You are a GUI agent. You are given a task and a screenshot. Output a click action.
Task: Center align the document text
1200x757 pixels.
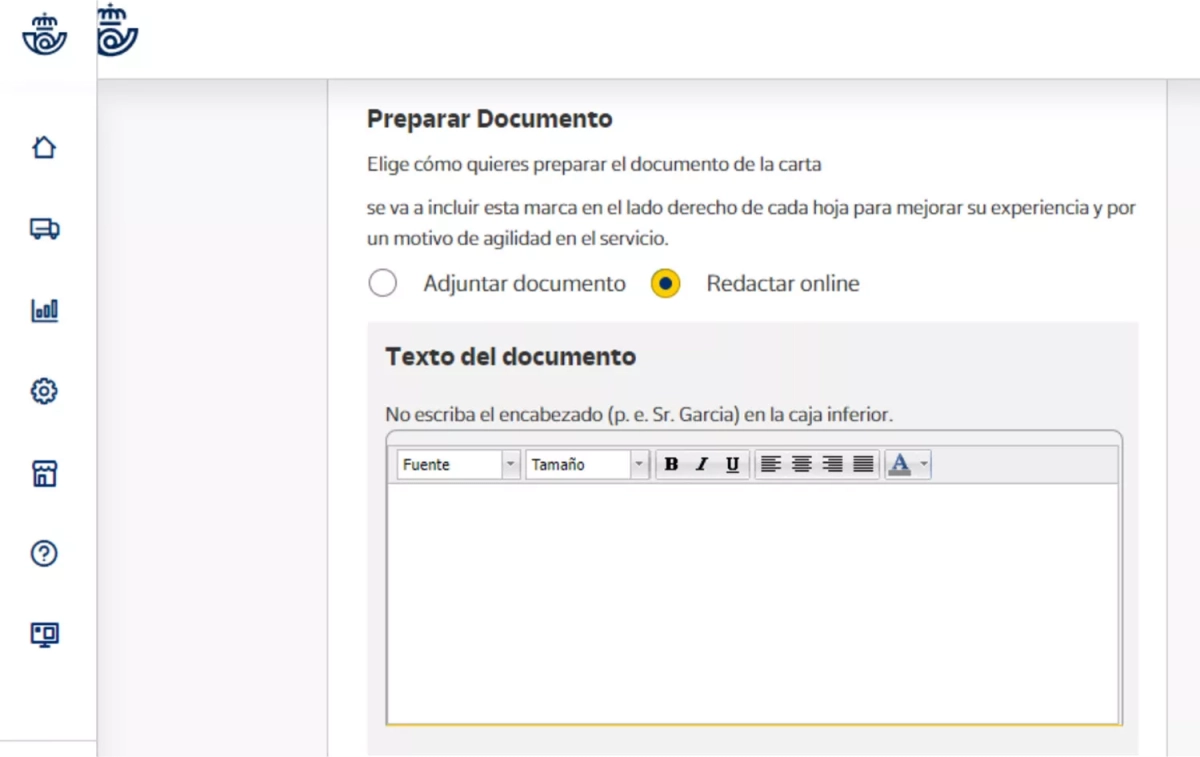(x=801, y=465)
